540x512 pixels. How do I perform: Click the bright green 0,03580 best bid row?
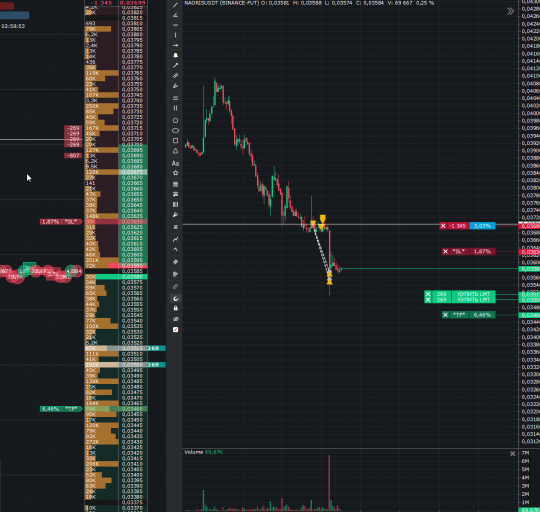click(116, 277)
